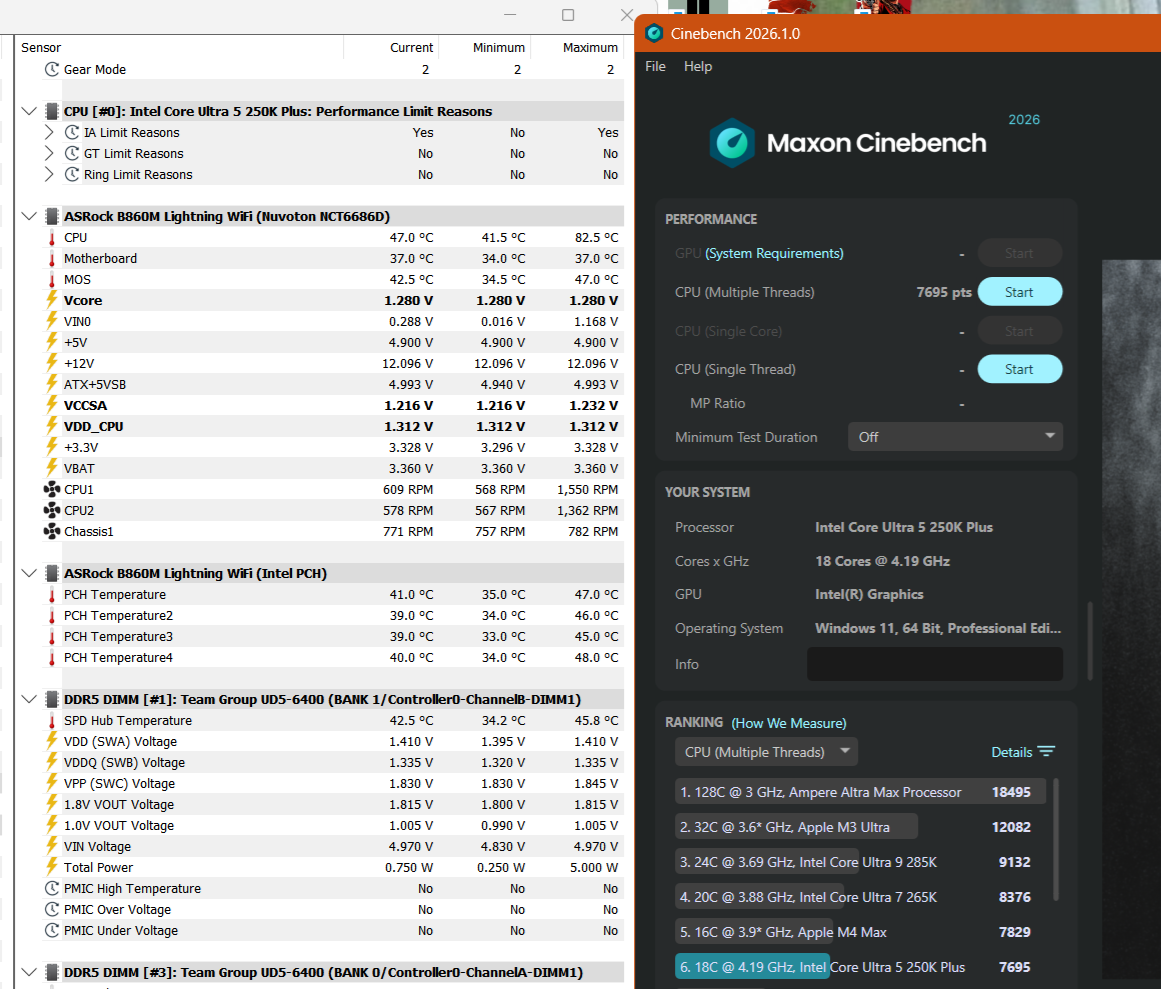Click the clock icon beside Gear Mode
Viewport: 1161px width, 989px height.
[x=52, y=70]
